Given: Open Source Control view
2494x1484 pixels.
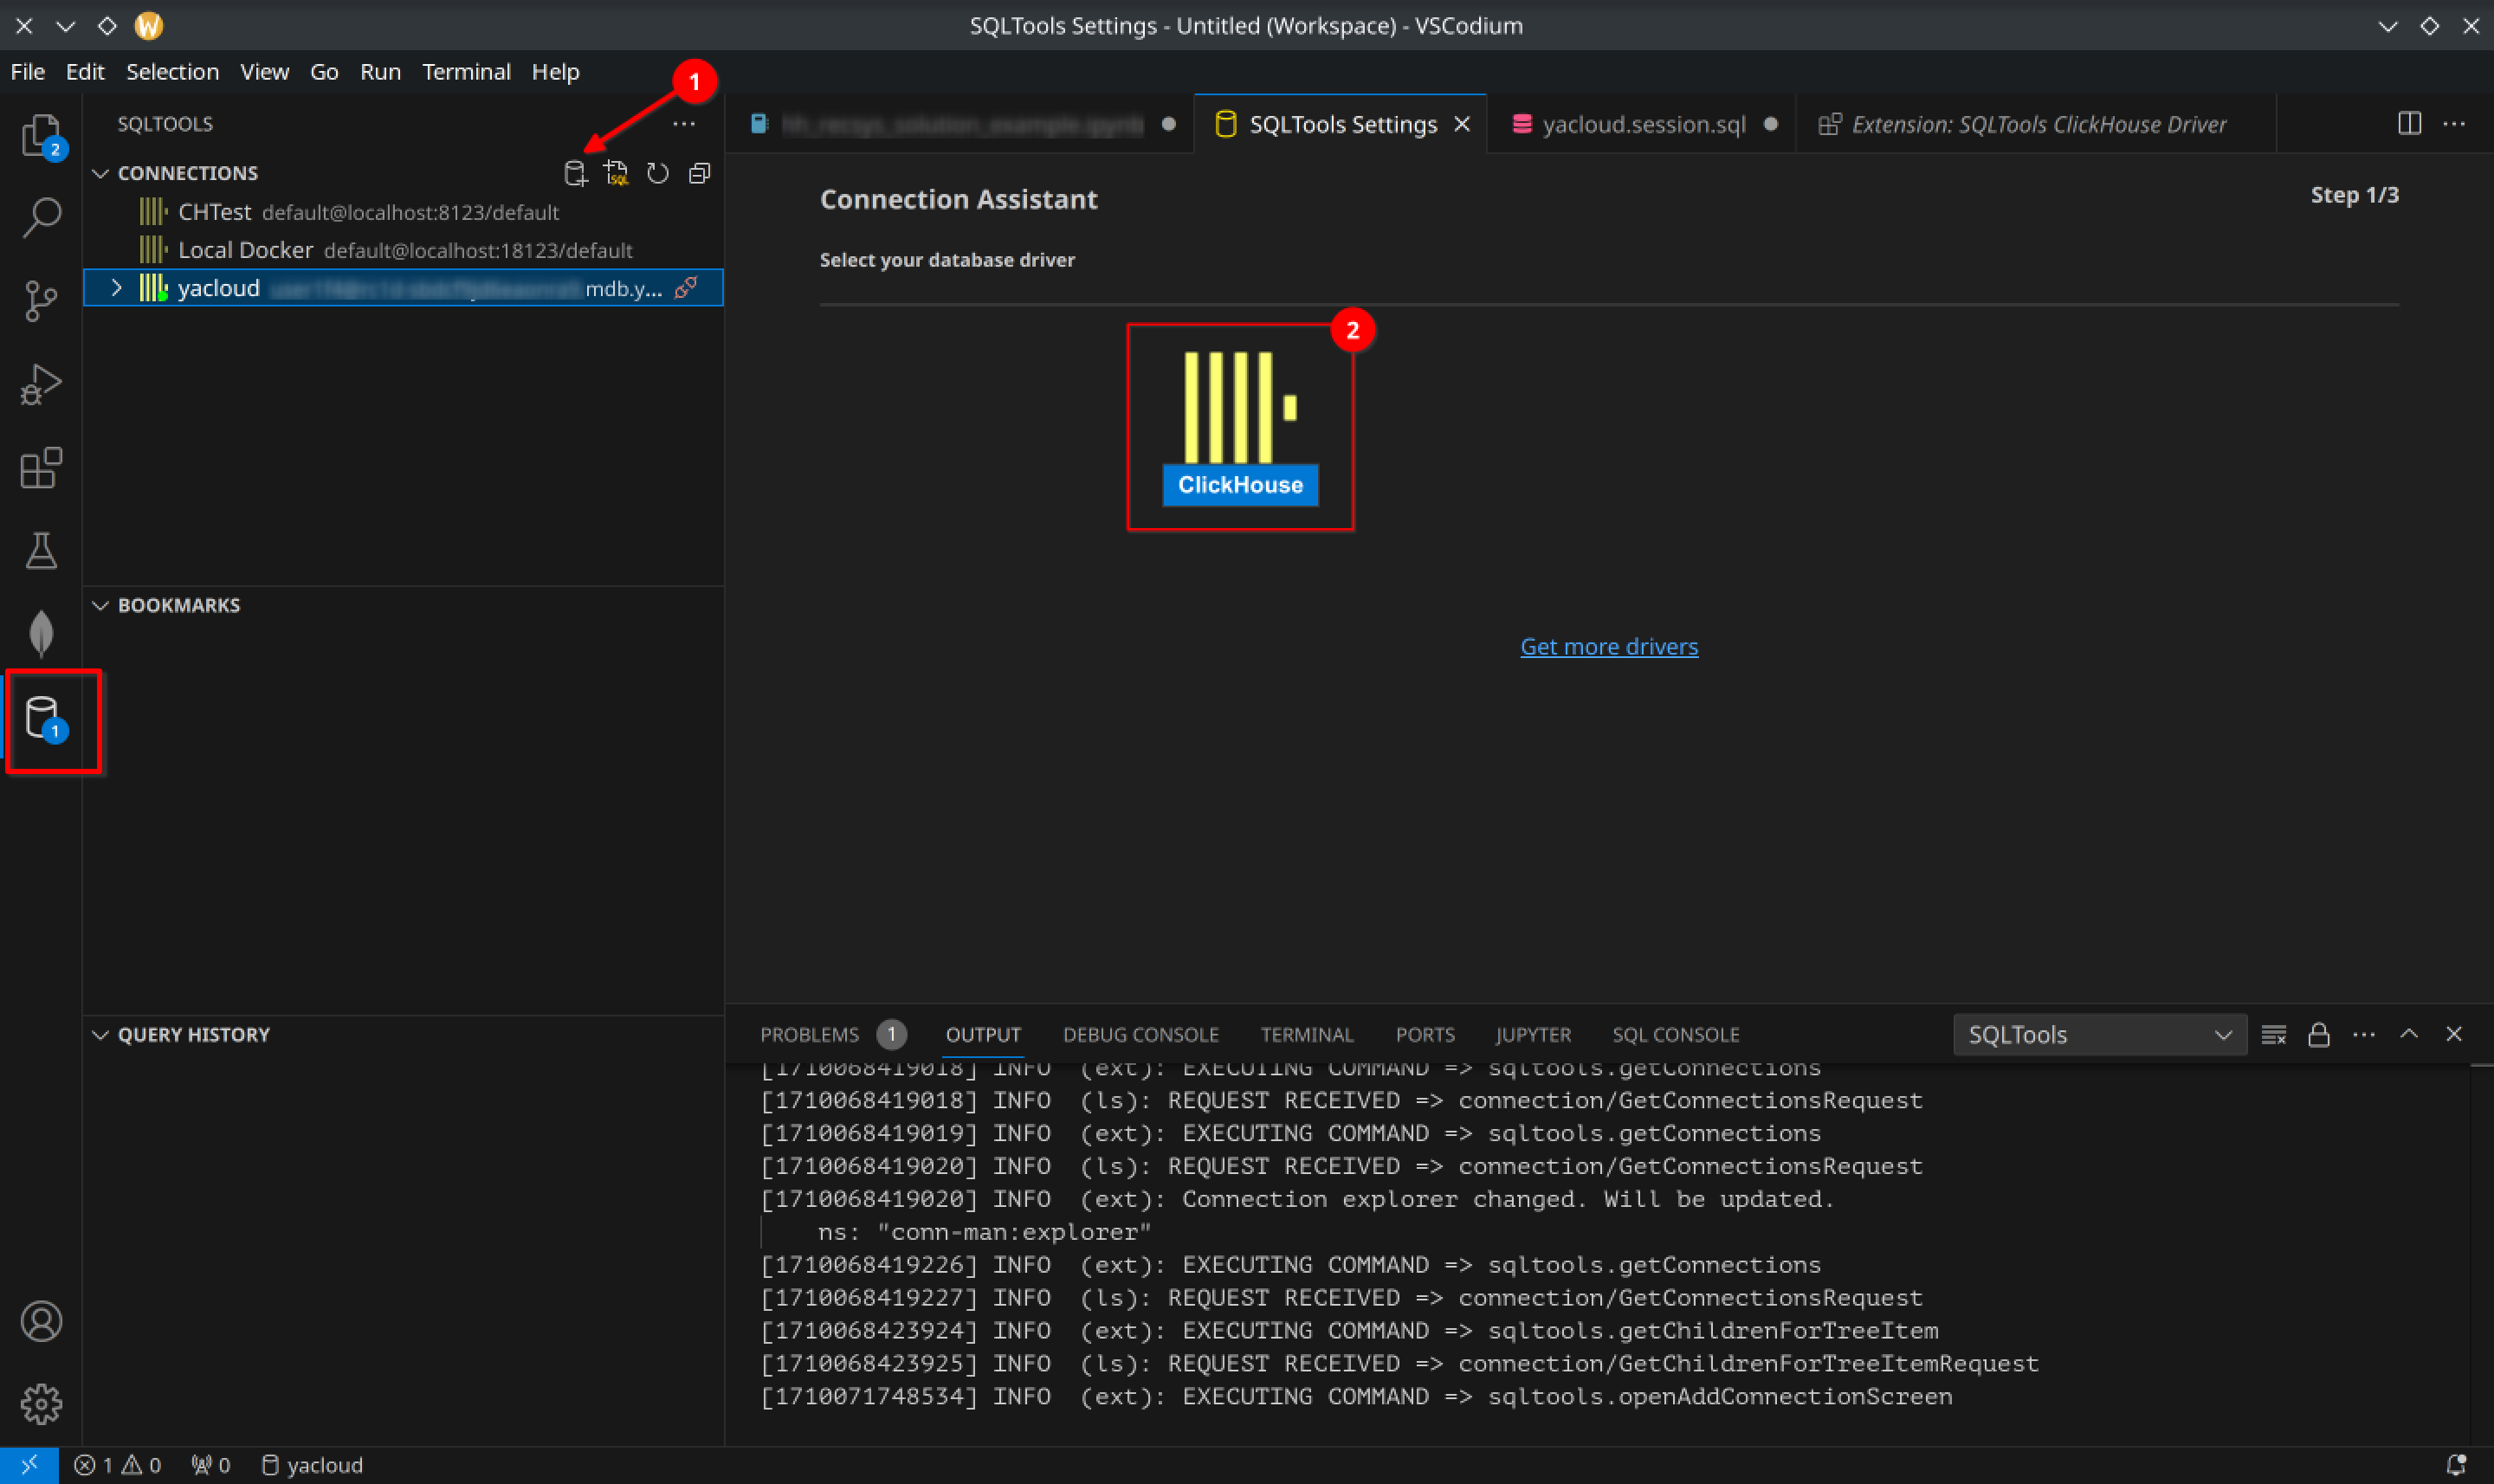Looking at the screenshot, I should 41,300.
